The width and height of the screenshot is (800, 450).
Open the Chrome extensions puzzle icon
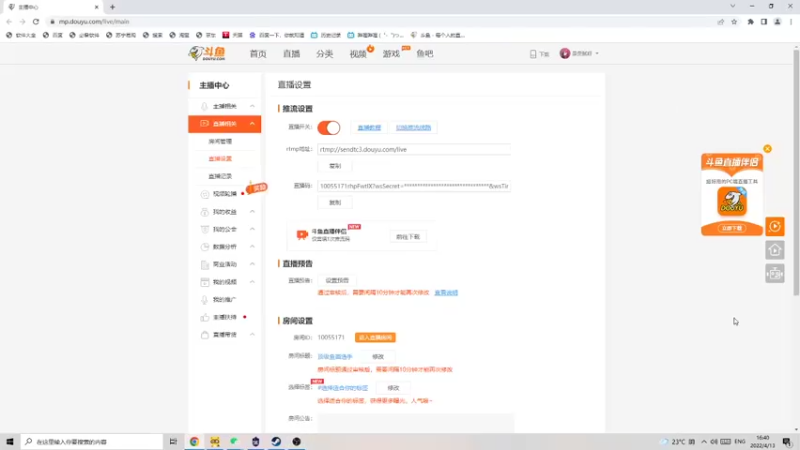click(751, 21)
